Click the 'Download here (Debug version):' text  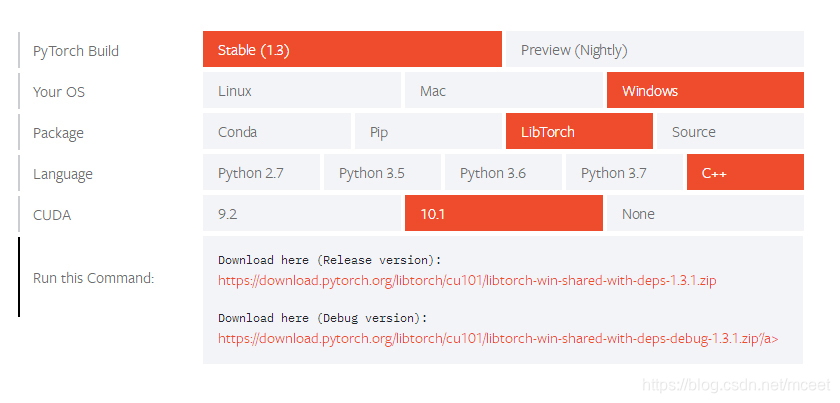(x=323, y=318)
